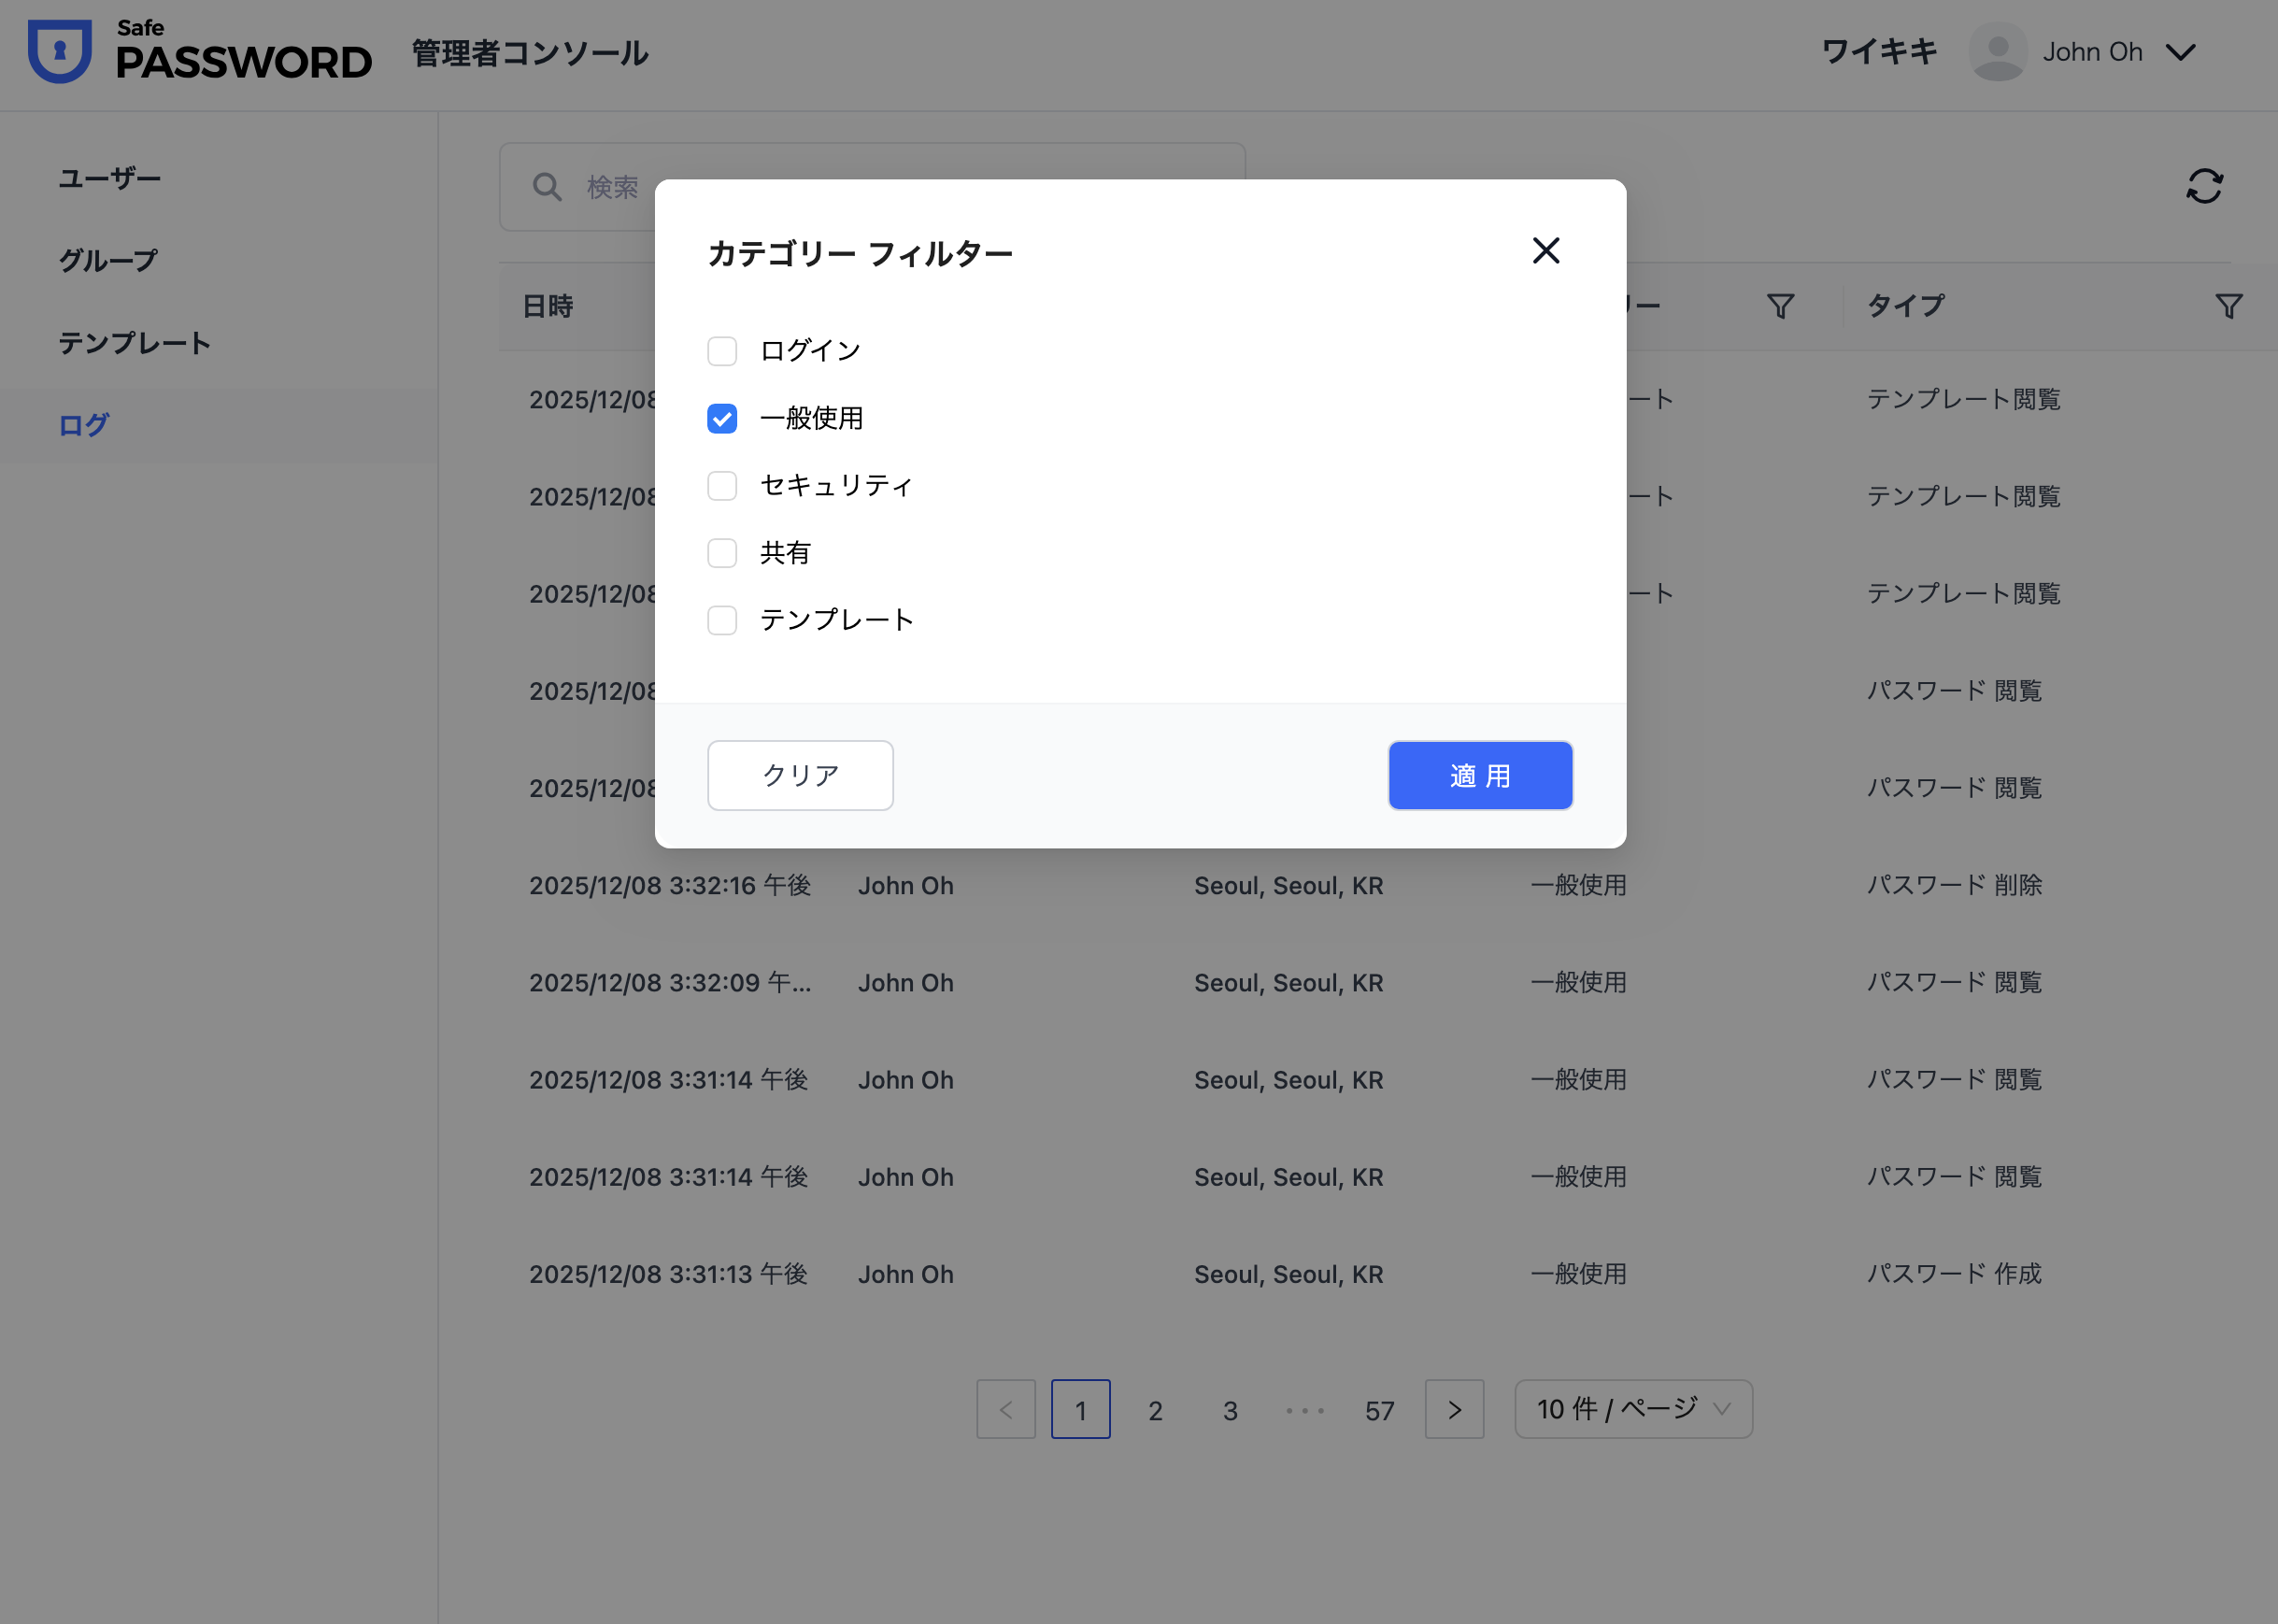Close the category filter dialog

[x=1546, y=251]
